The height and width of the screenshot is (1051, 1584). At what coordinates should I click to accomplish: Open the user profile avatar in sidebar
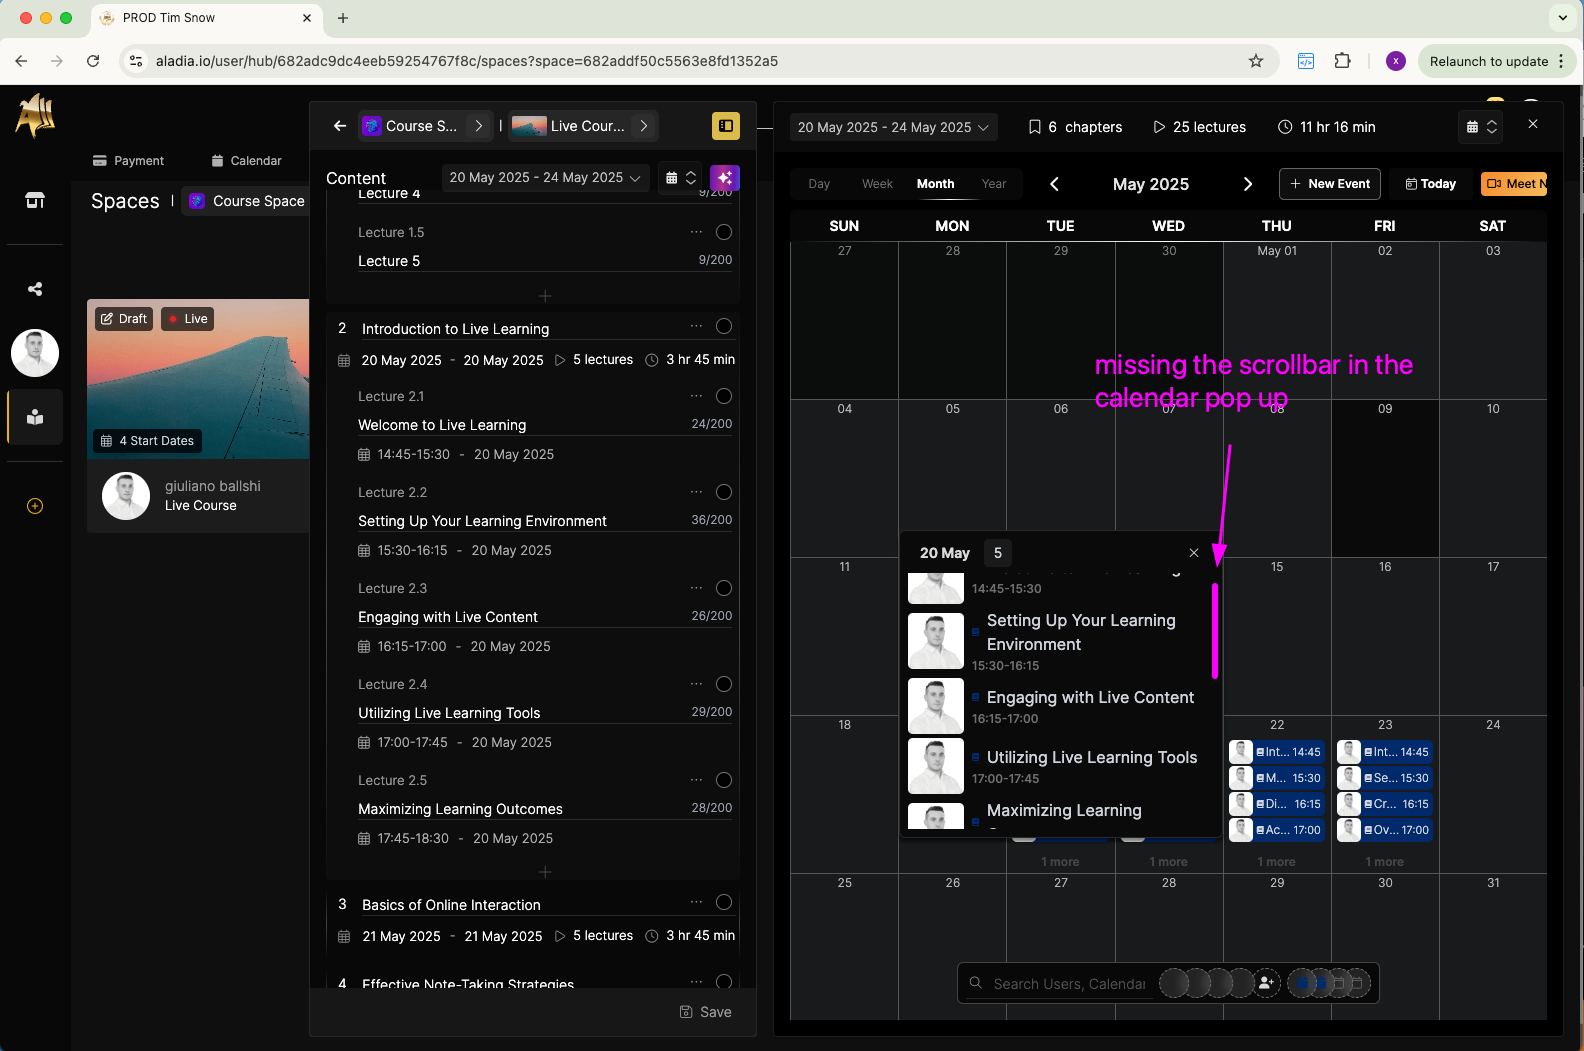point(35,353)
